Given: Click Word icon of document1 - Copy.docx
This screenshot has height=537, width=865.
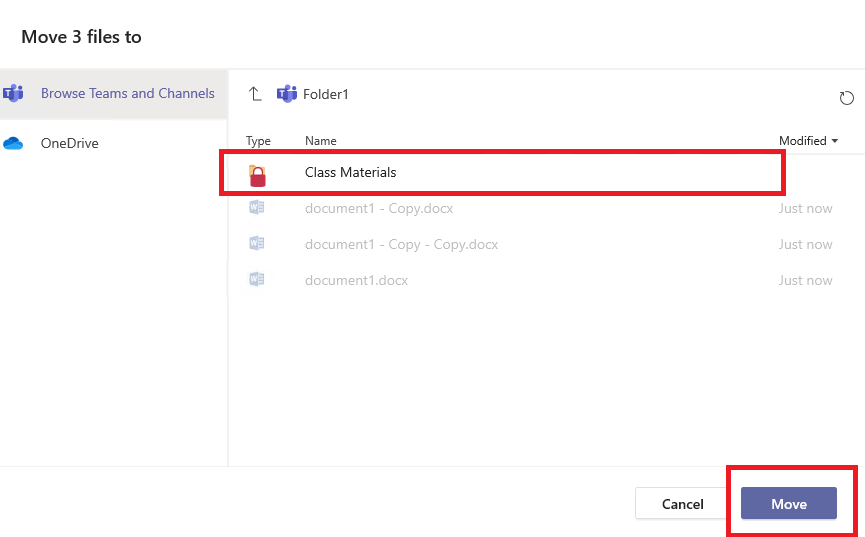Looking at the screenshot, I should tap(257, 208).
